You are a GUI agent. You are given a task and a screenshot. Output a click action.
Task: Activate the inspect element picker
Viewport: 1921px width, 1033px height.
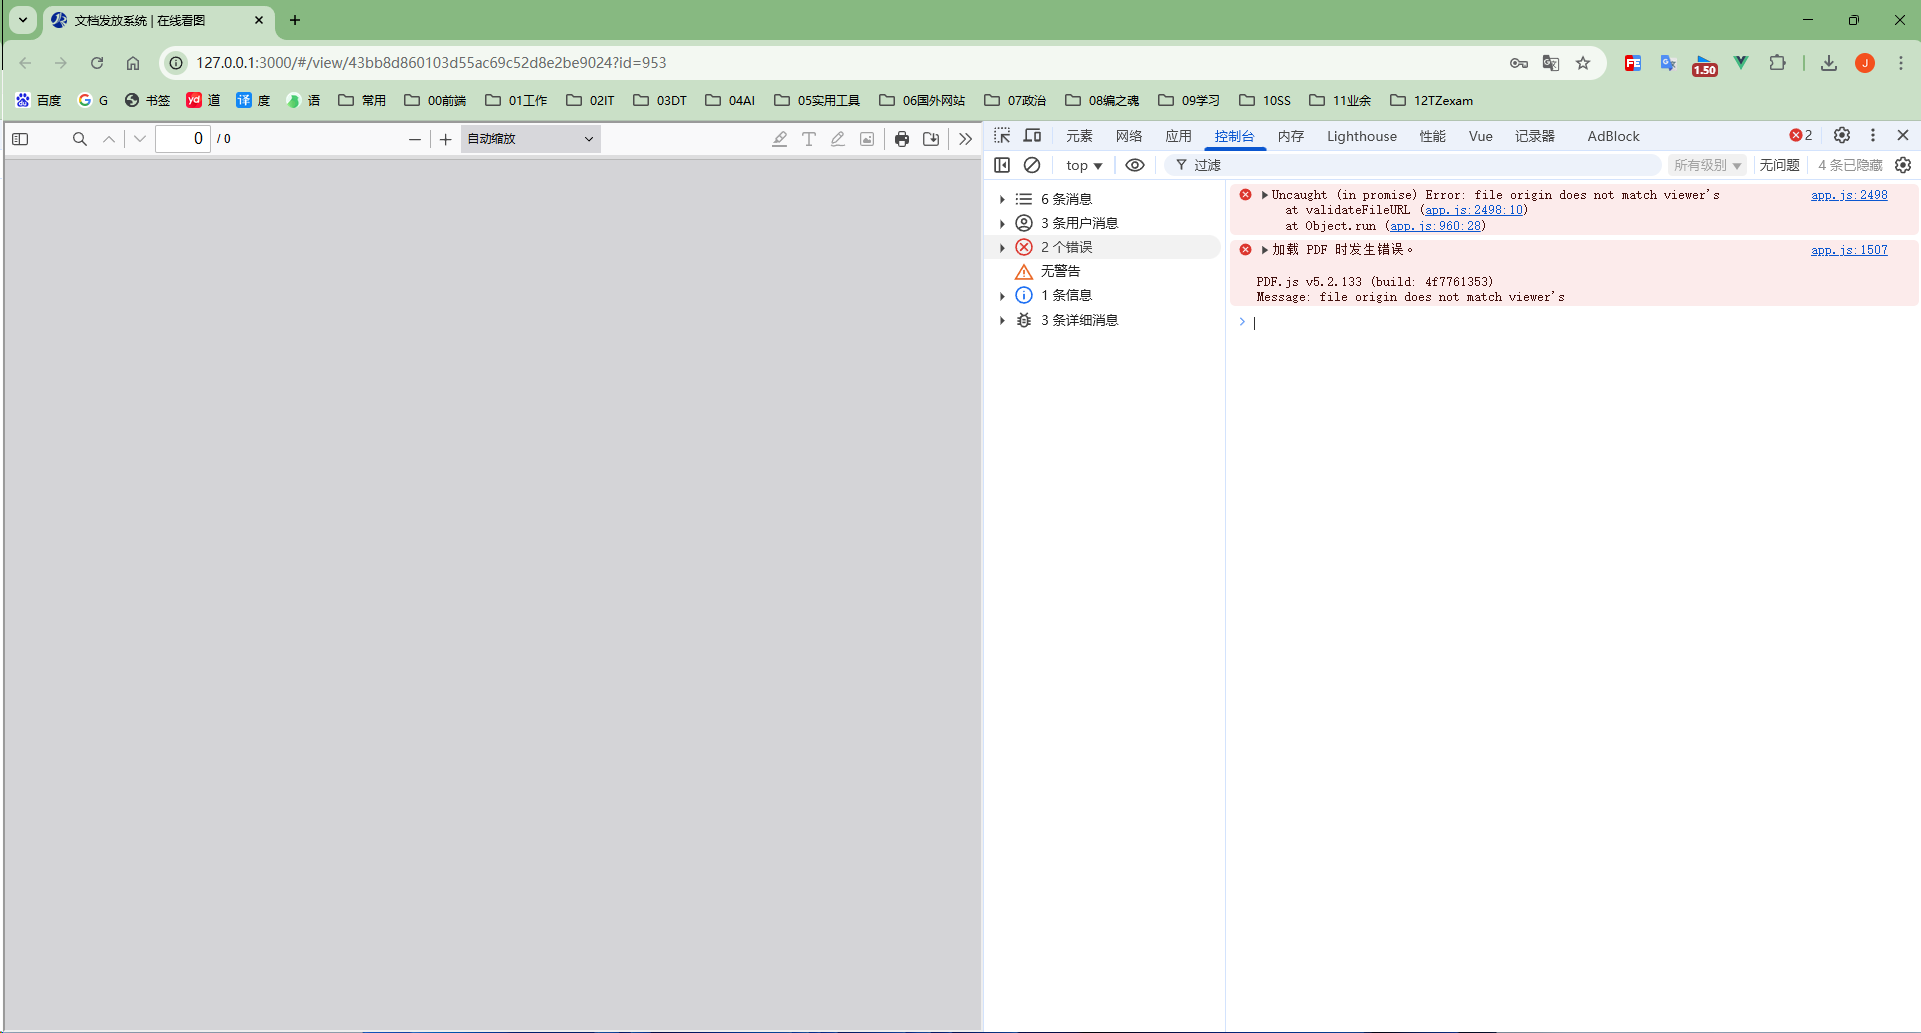coord(1001,135)
